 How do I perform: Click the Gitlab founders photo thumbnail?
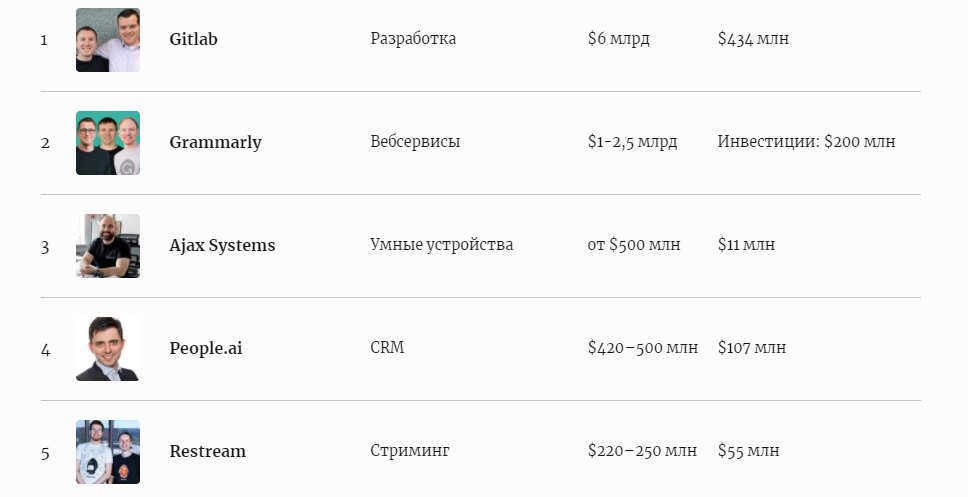[x=108, y=40]
